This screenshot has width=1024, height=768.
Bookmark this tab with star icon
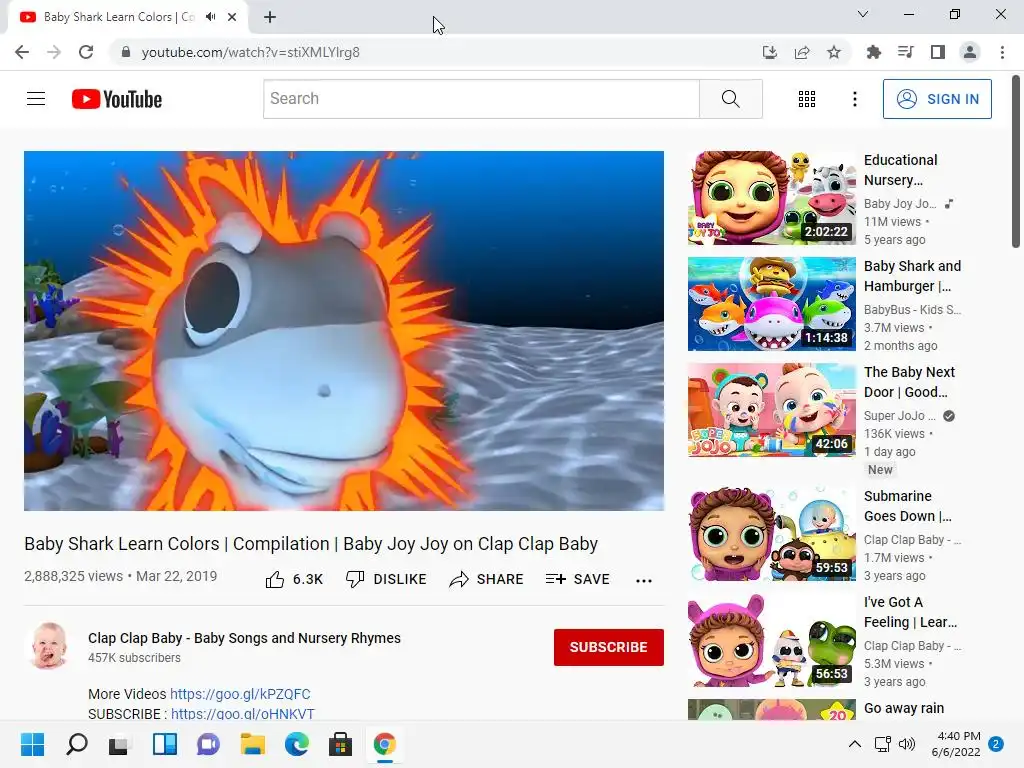(834, 52)
